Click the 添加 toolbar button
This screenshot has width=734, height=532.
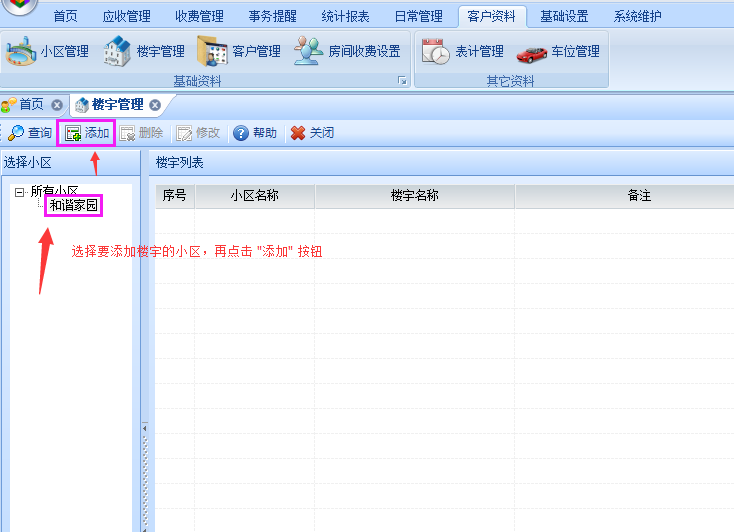pyautogui.click(x=86, y=133)
